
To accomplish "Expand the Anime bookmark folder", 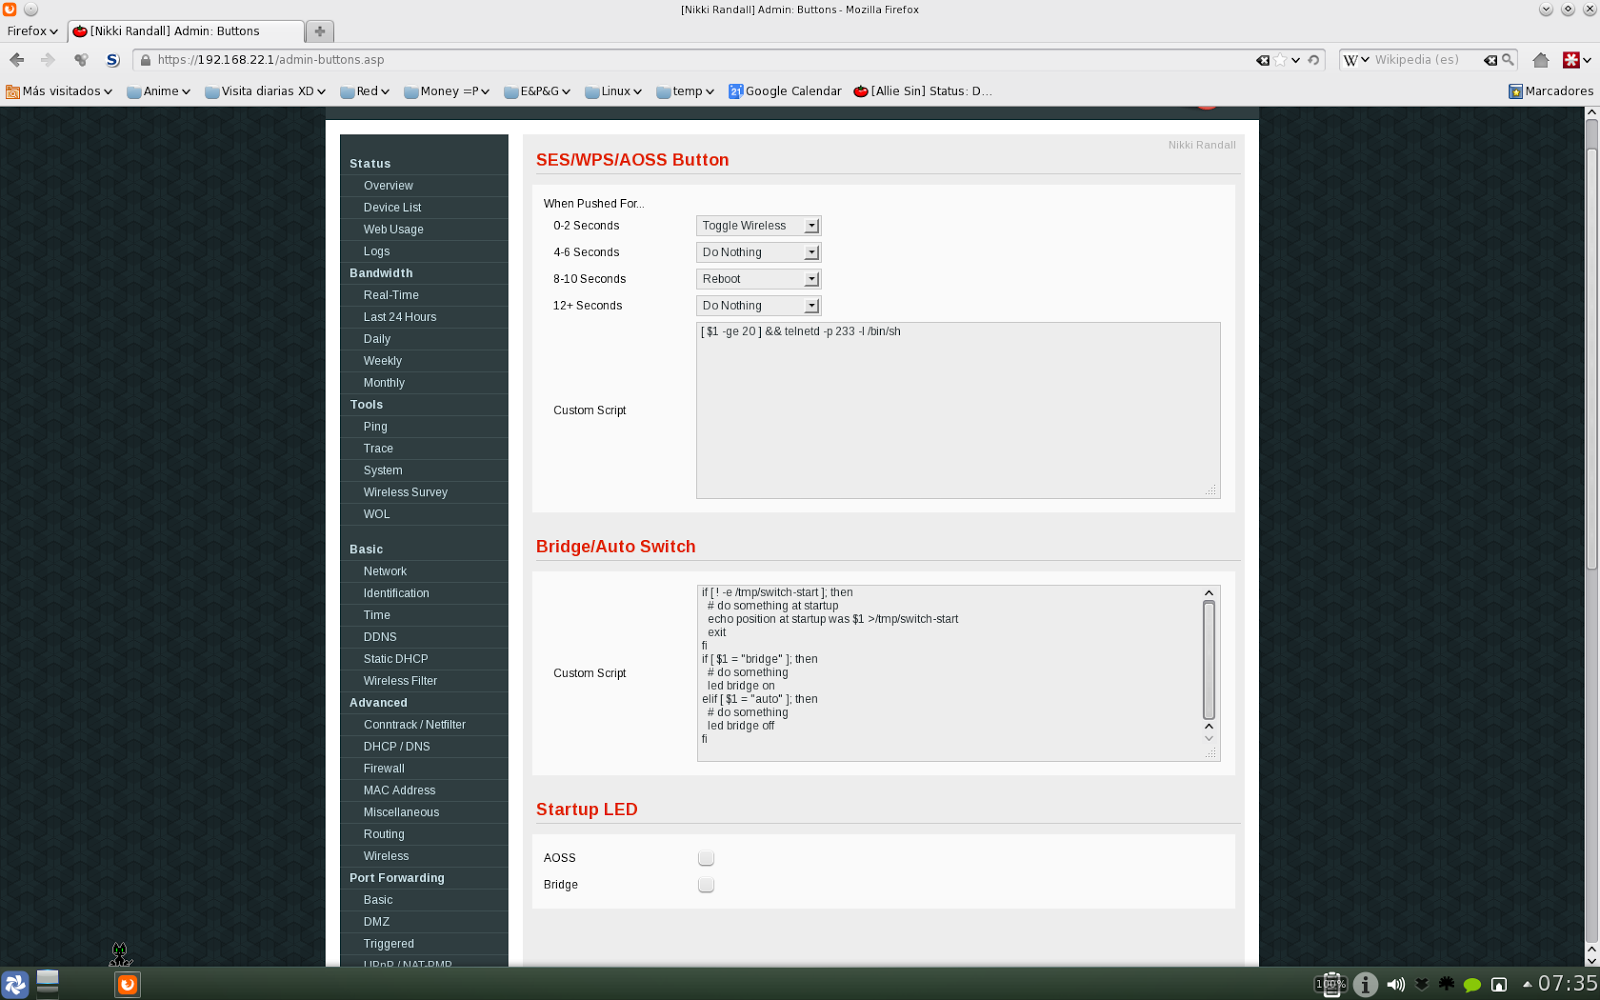I will pyautogui.click(x=158, y=91).
